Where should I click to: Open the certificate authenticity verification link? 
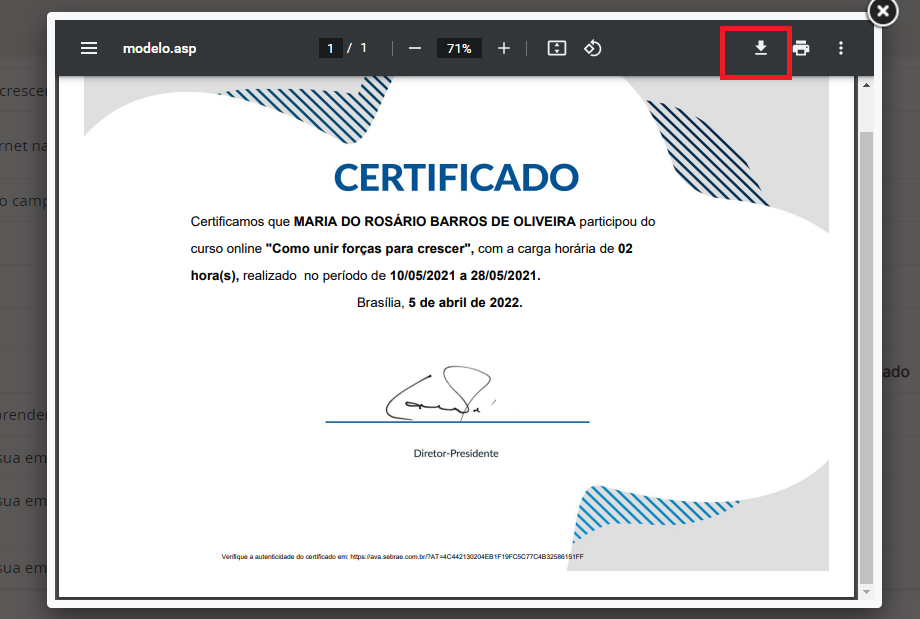click(466, 556)
